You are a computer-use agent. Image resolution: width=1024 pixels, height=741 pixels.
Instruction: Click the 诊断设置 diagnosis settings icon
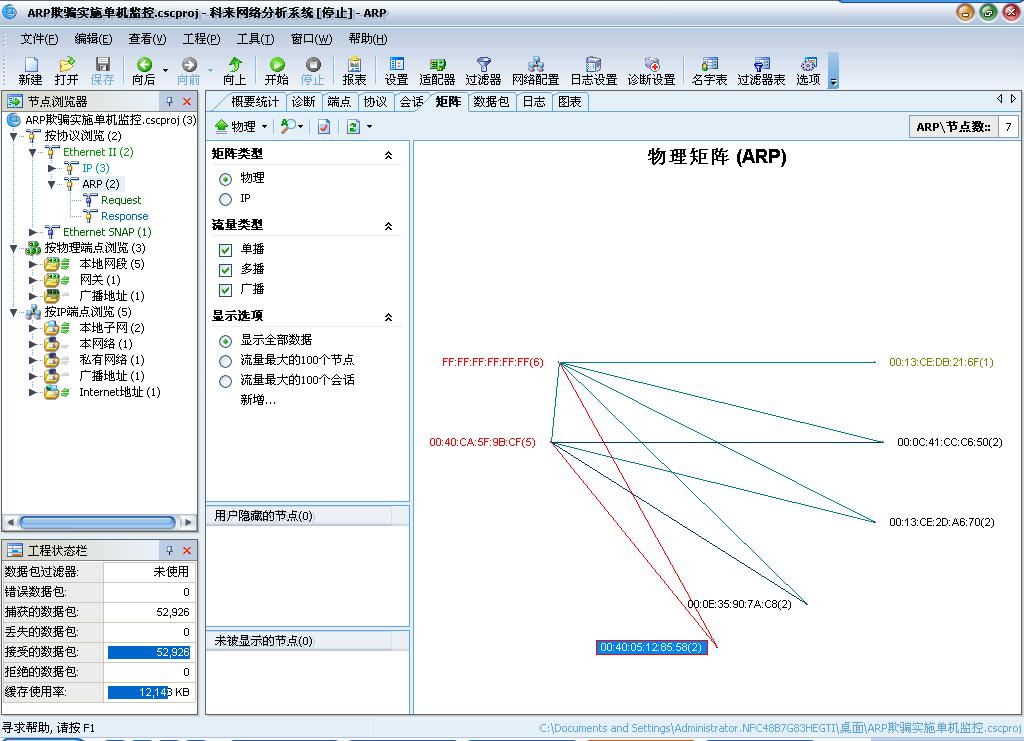pos(651,70)
